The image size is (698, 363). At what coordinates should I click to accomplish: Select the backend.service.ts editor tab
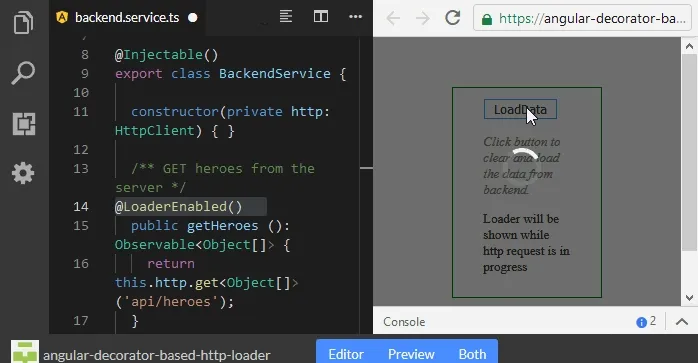pyautogui.click(x=127, y=18)
